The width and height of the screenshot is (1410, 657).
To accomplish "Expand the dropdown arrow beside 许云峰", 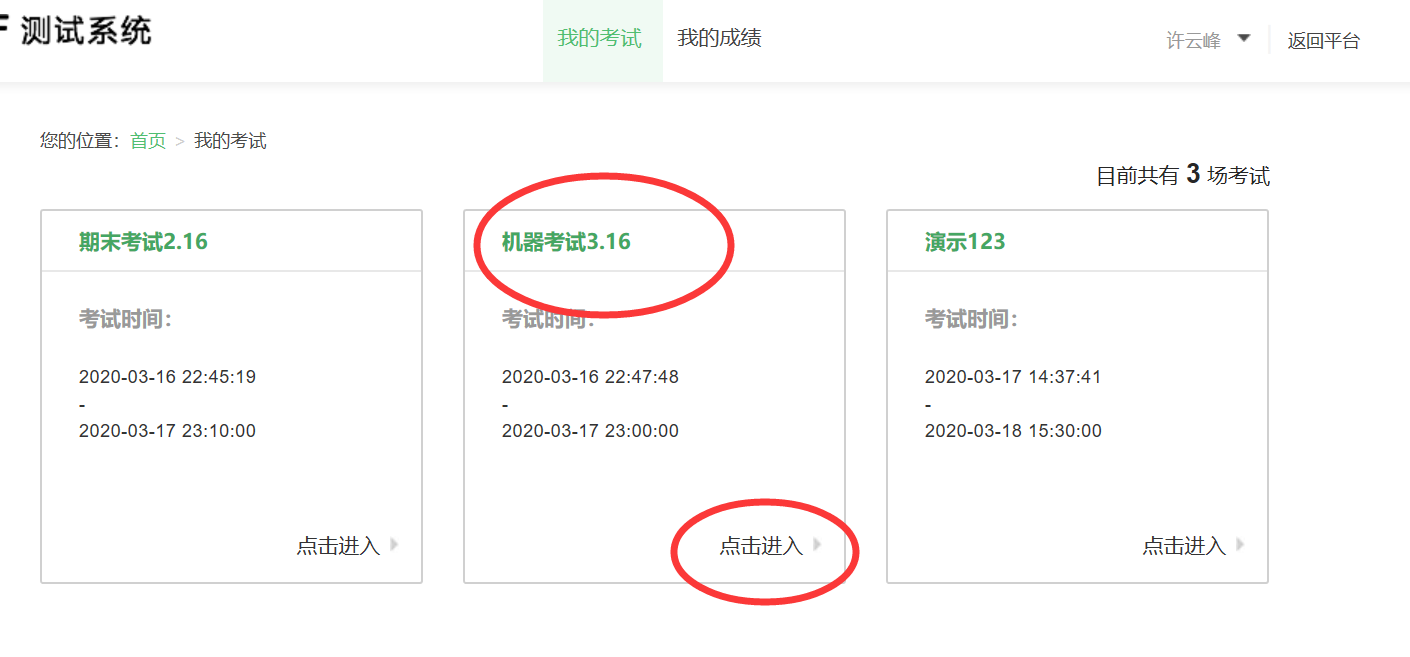I will tap(1243, 39).
